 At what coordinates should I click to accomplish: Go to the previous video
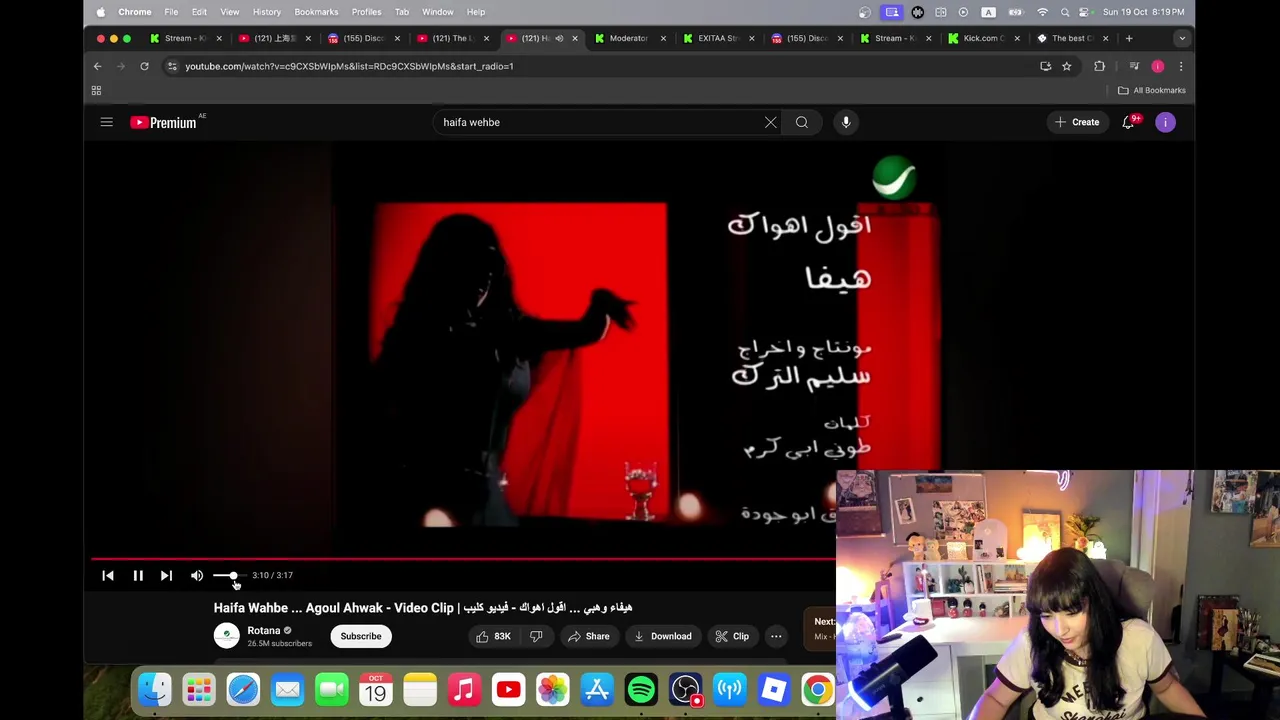pyautogui.click(x=108, y=575)
